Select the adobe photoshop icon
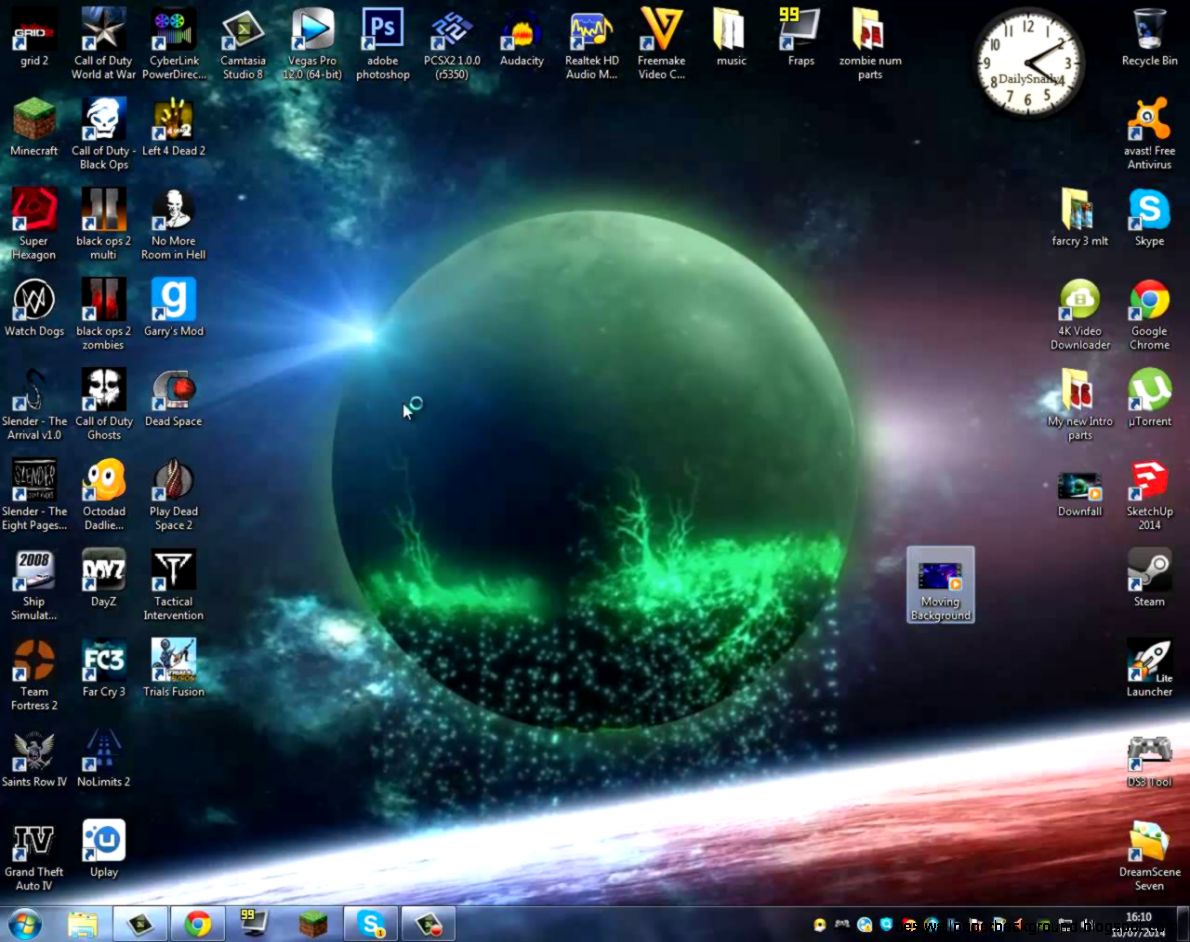 pos(382,43)
